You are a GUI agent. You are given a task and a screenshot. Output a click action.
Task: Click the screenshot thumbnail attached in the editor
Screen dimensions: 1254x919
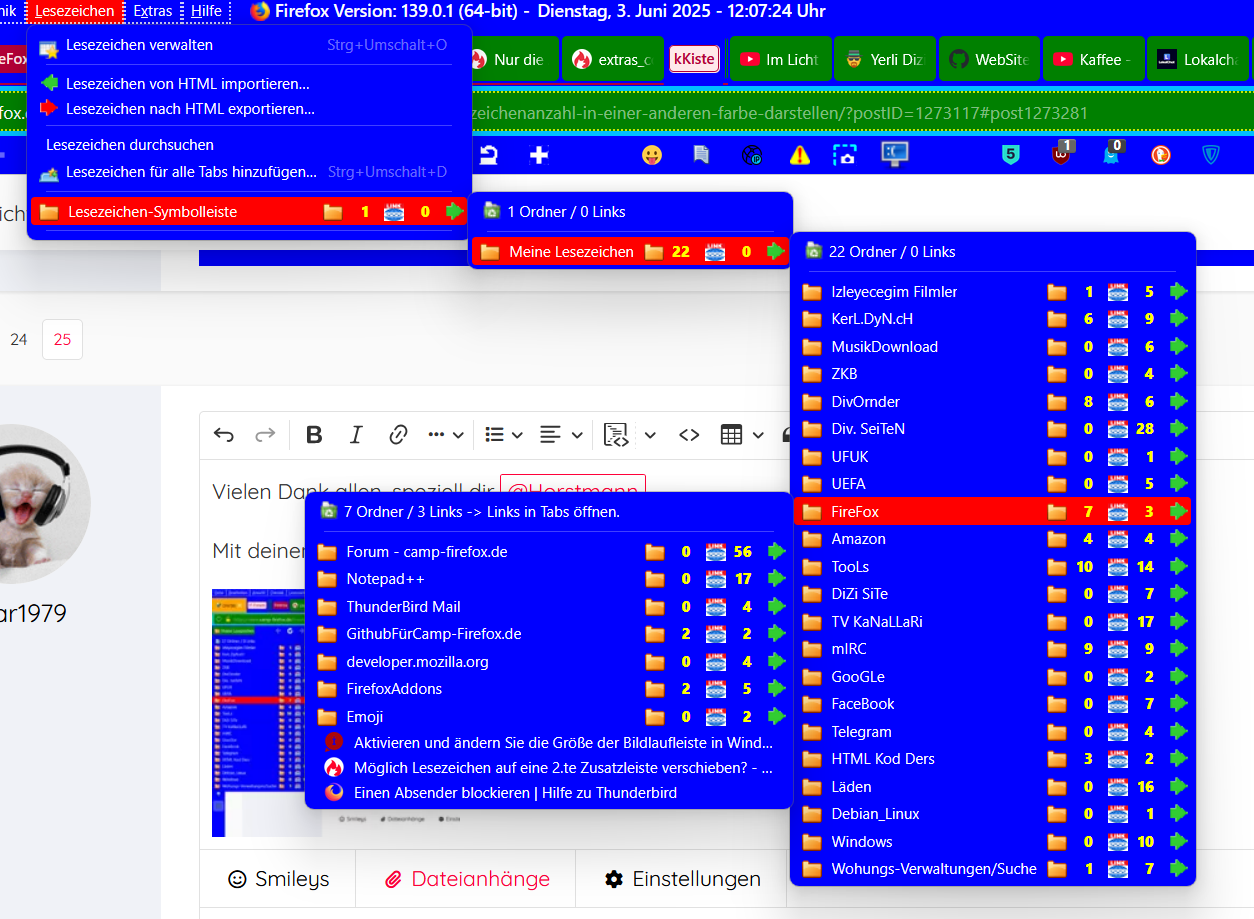(x=258, y=712)
